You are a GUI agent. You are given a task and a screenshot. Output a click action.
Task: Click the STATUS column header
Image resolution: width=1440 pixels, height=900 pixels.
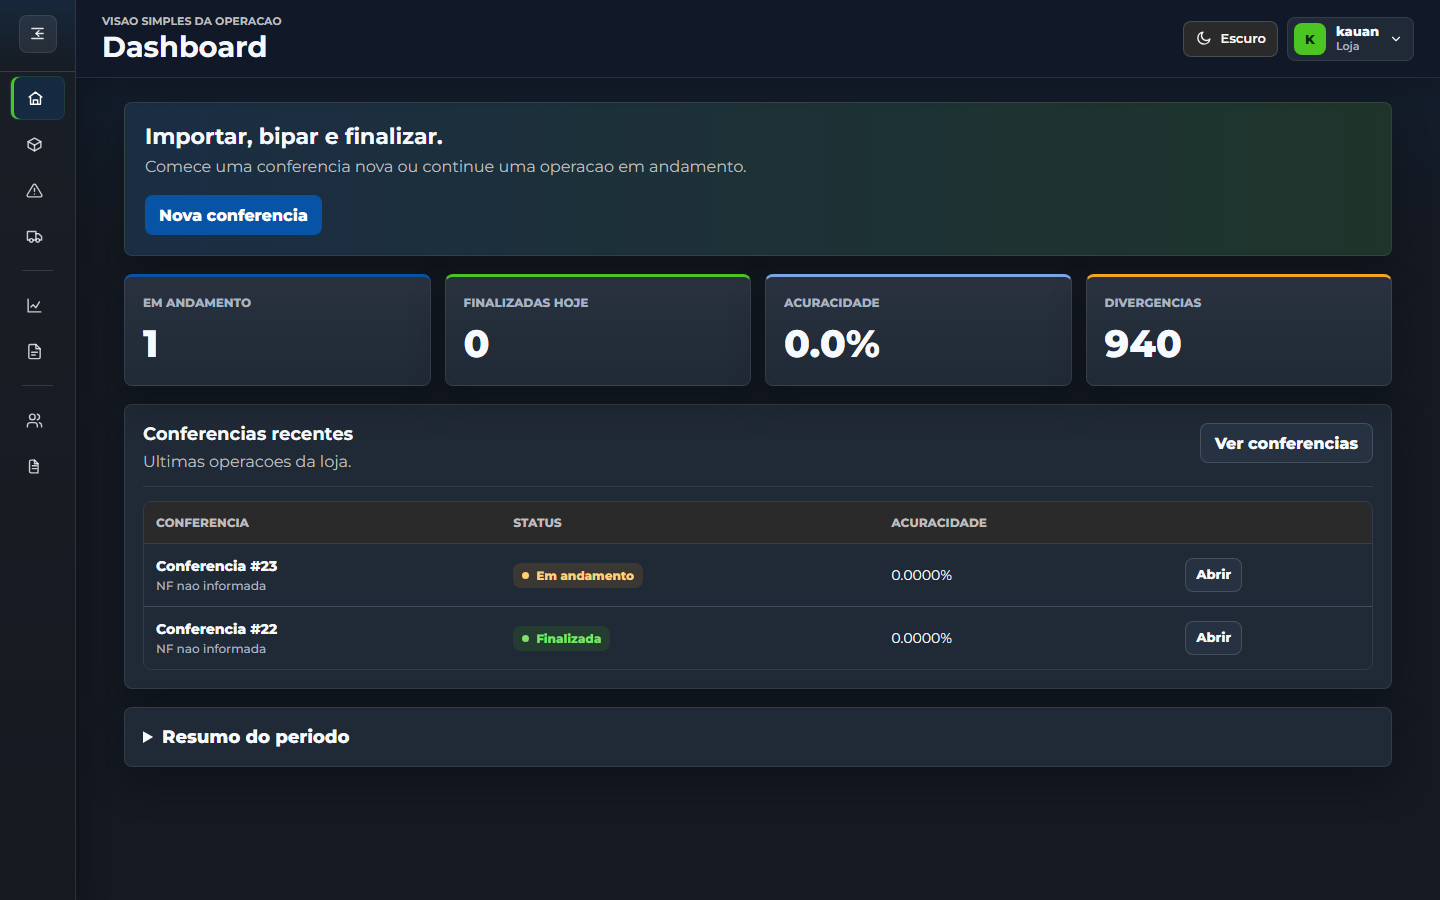pos(537,523)
